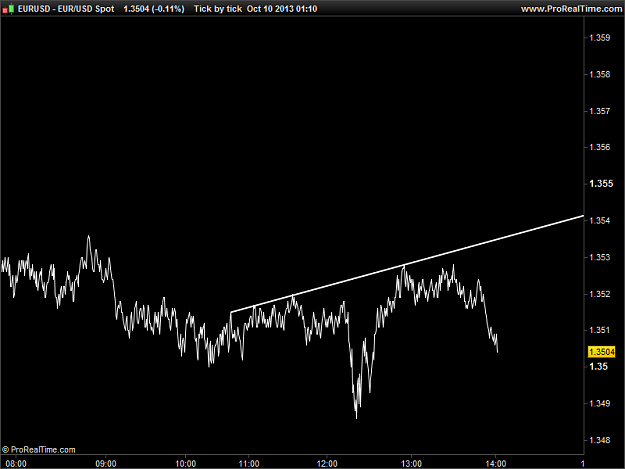625x469 pixels.
Task: Click the 13:00 time axis label
Action: pyautogui.click(x=411, y=464)
